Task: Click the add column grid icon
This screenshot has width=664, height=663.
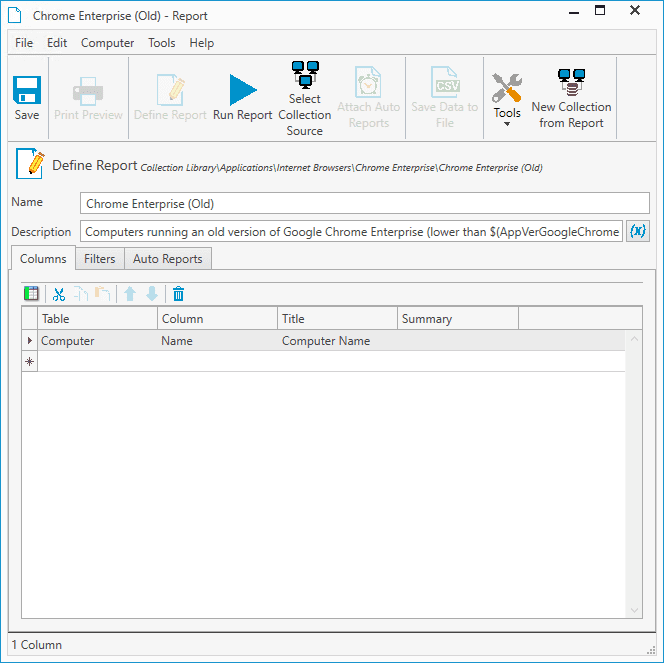Action: click(x=31, y=293)
